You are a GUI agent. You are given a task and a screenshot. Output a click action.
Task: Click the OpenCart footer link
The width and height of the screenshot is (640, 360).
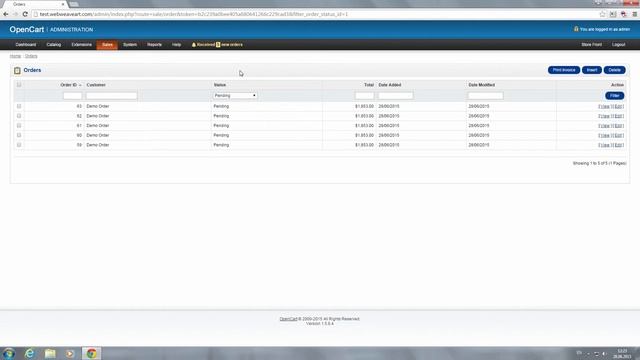coord(288,319)
